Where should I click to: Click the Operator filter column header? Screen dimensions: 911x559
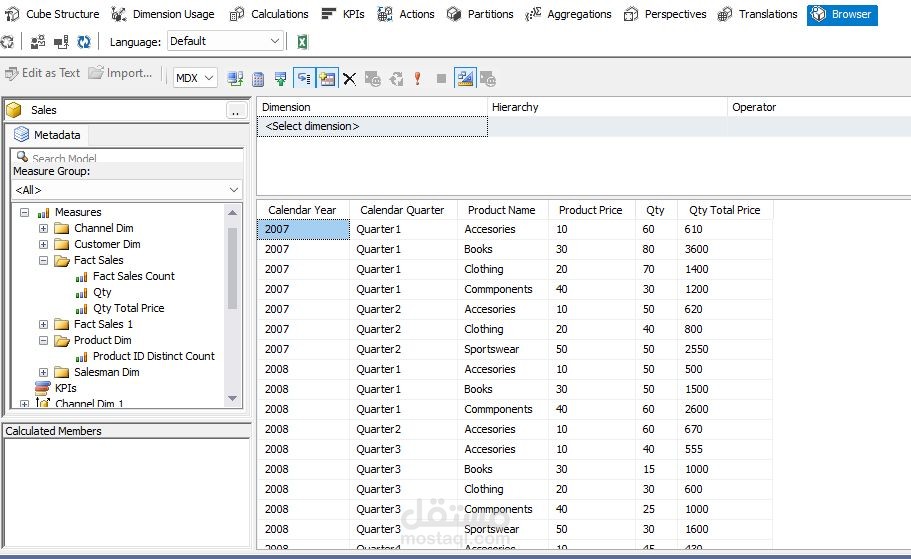tap(819, 108)
